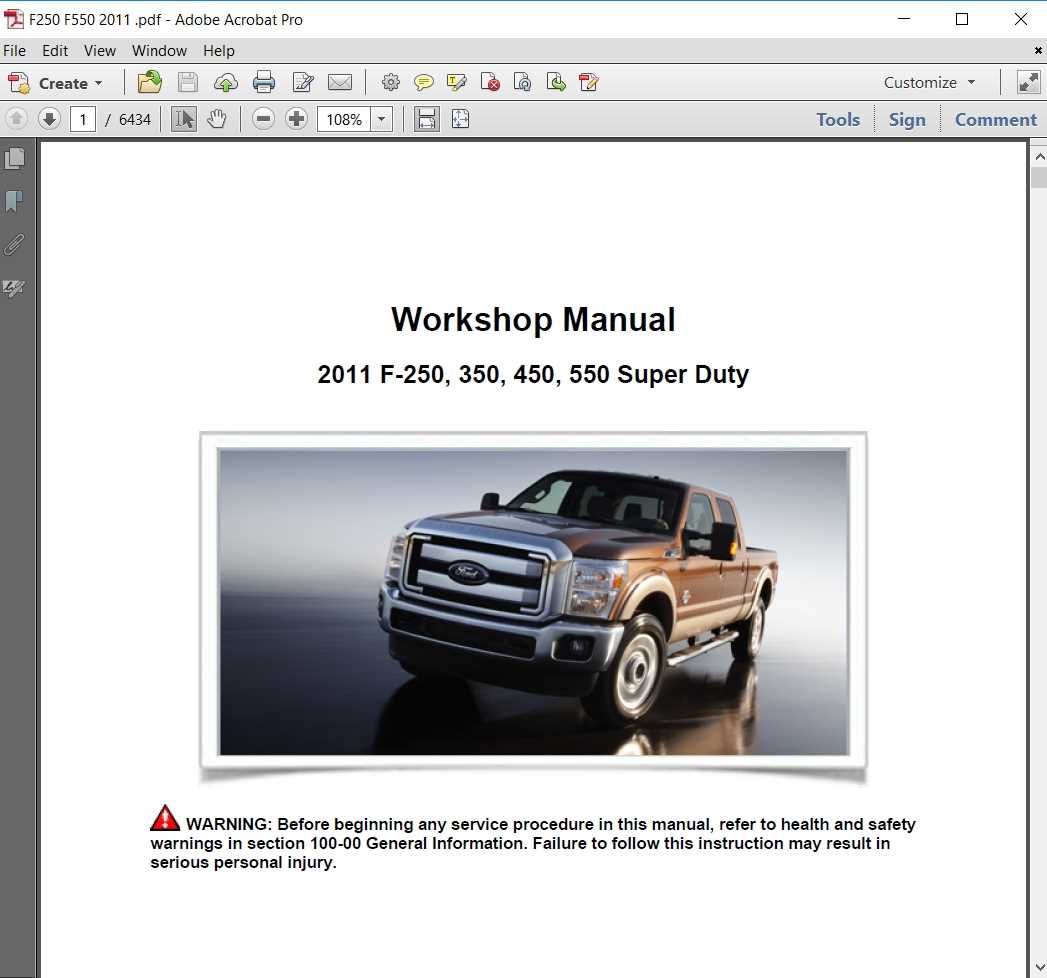Viewport: 1047px width, 978px height.
Task: Open the zoom percentage dropdown arrow
Action: (381, 119)
